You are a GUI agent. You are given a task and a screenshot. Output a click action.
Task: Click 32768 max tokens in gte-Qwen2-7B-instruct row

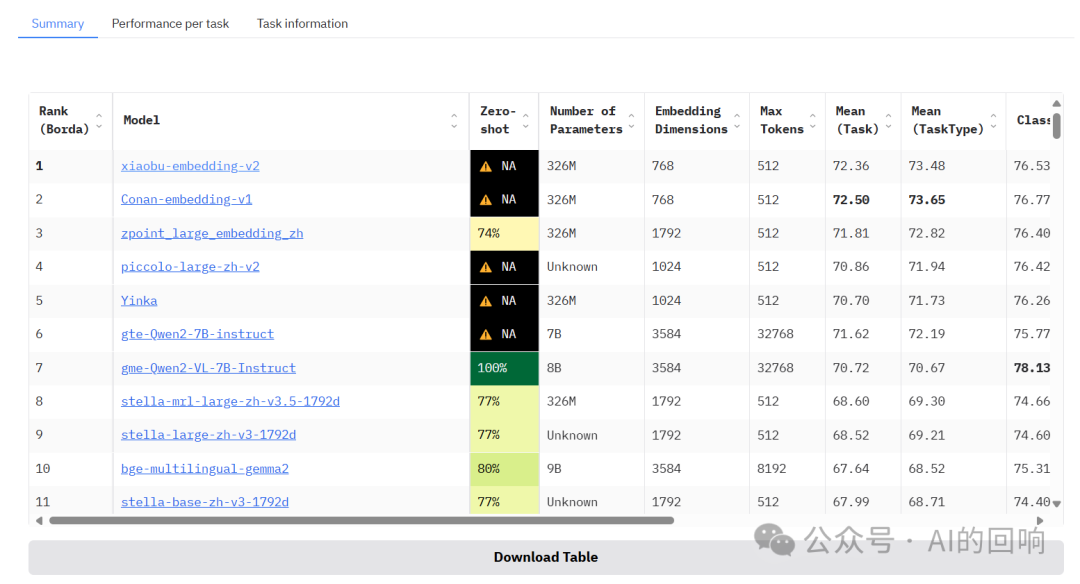776,334
